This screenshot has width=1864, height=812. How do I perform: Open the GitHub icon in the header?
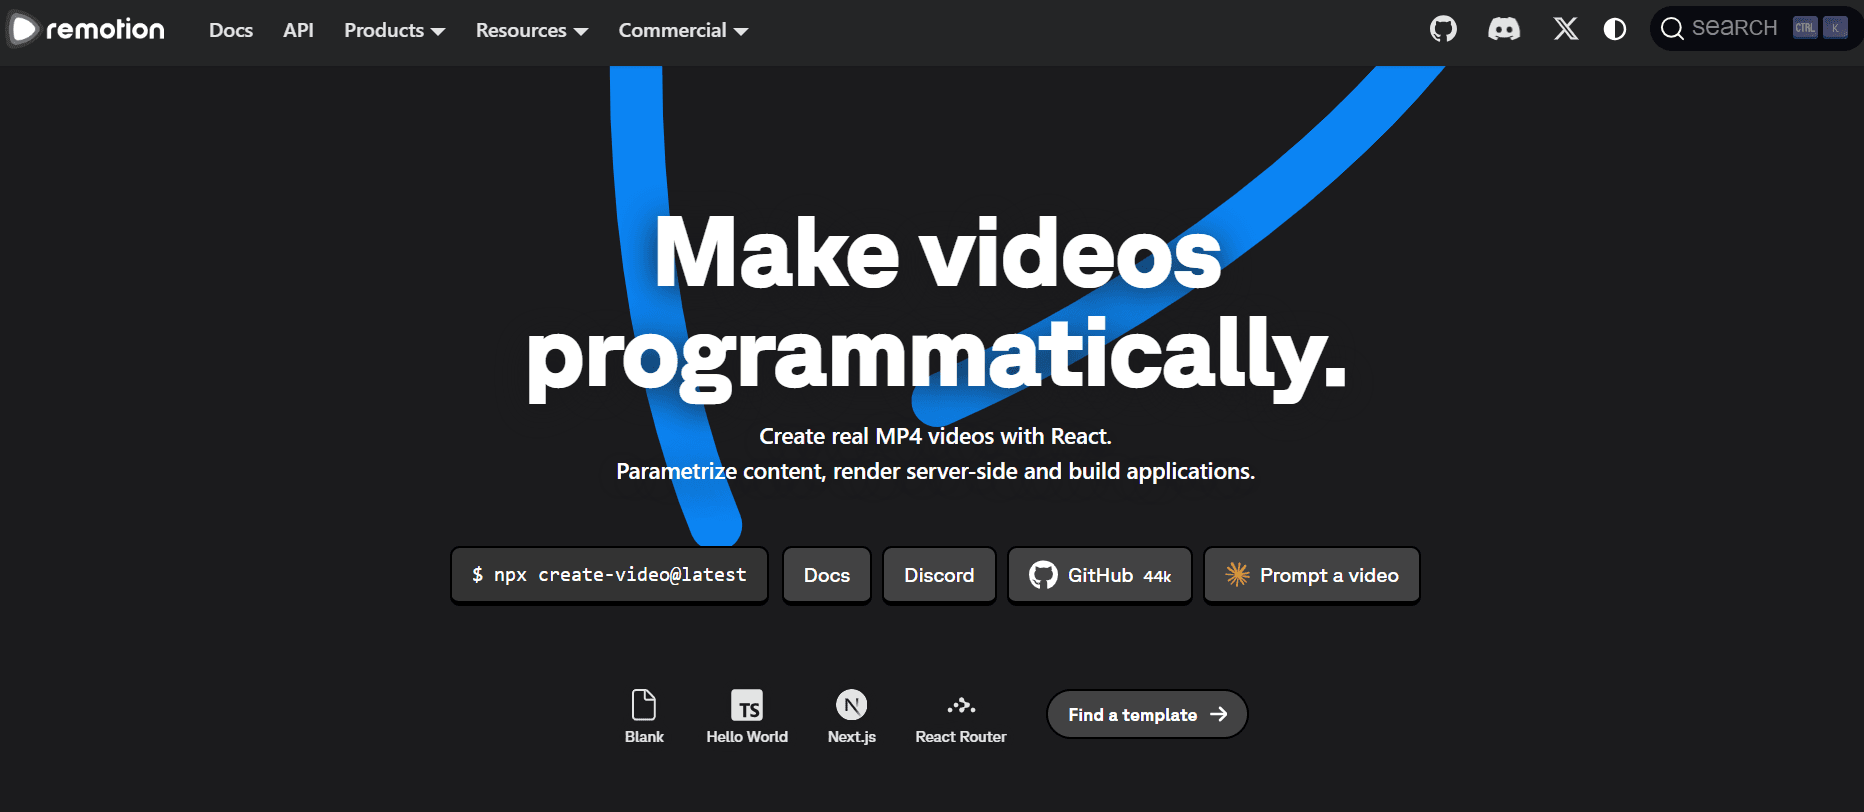1443,29
